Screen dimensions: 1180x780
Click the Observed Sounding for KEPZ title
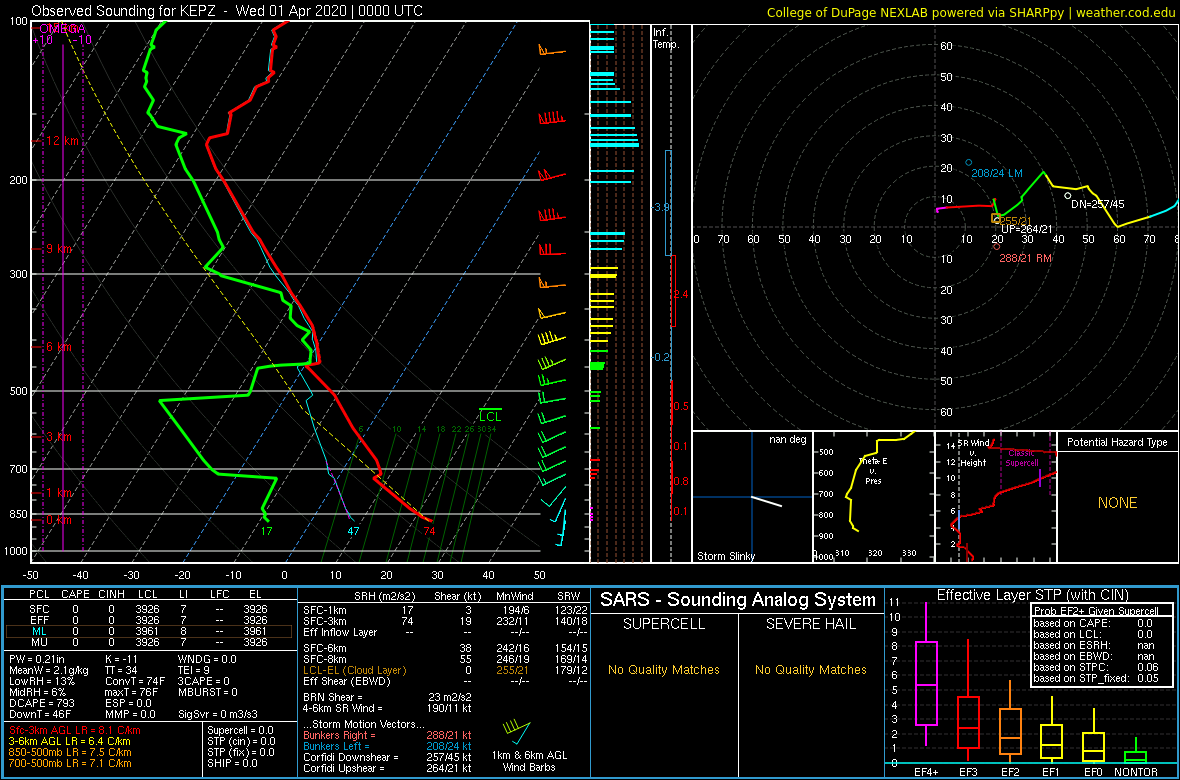click(227, 11)
